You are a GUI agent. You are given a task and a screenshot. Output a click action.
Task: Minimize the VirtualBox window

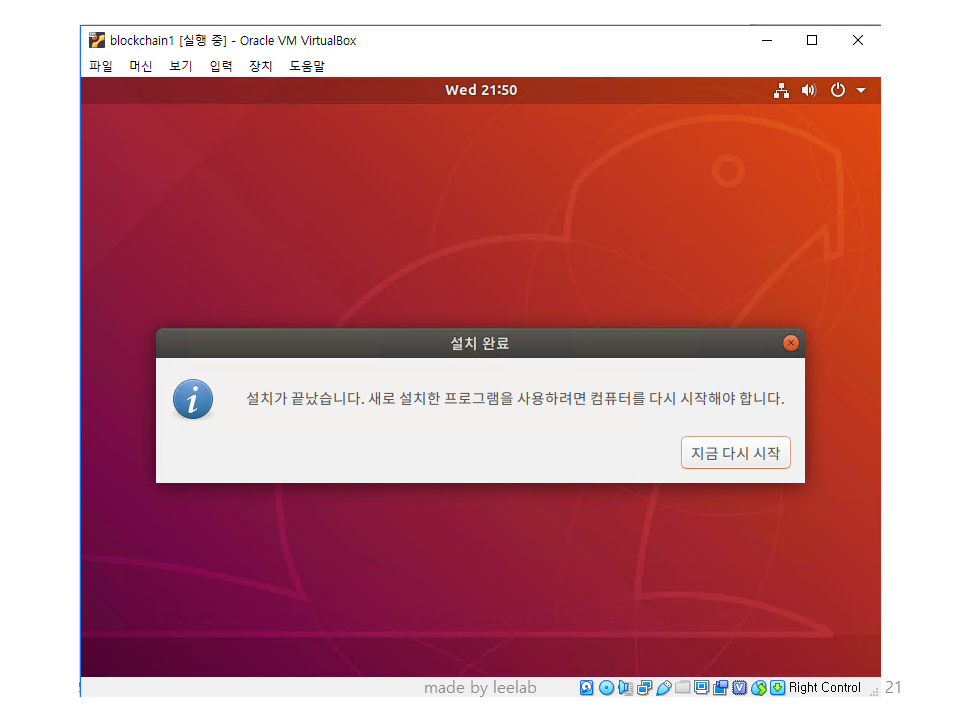(767, 40)
